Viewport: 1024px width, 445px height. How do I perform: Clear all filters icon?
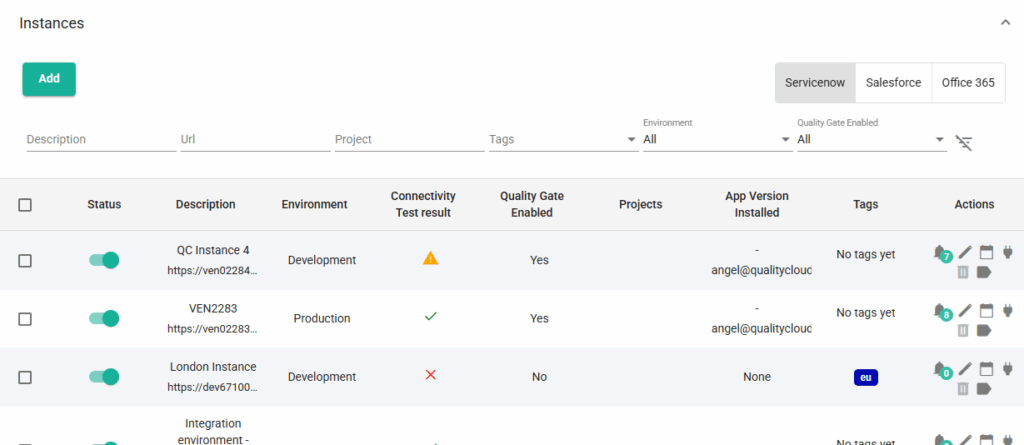click(964, 143)
